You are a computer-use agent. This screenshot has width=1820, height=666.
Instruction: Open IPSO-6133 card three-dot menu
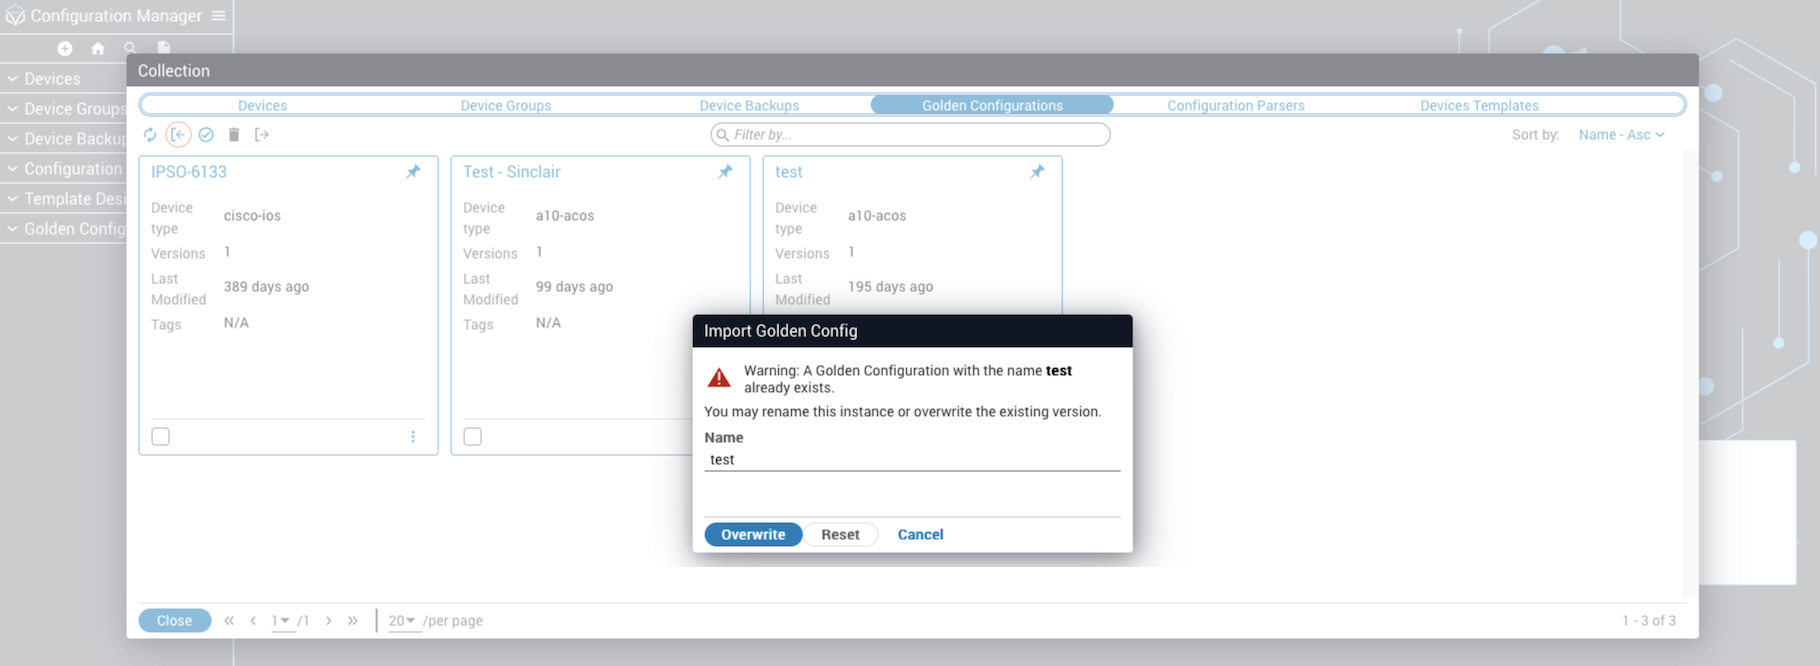click(x=413, y=437)
